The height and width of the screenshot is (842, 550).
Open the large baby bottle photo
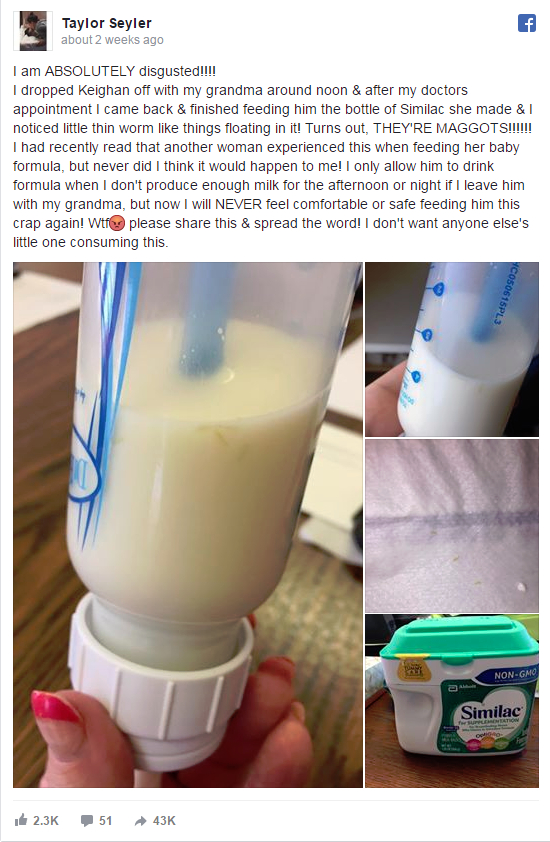click(188, 525)
